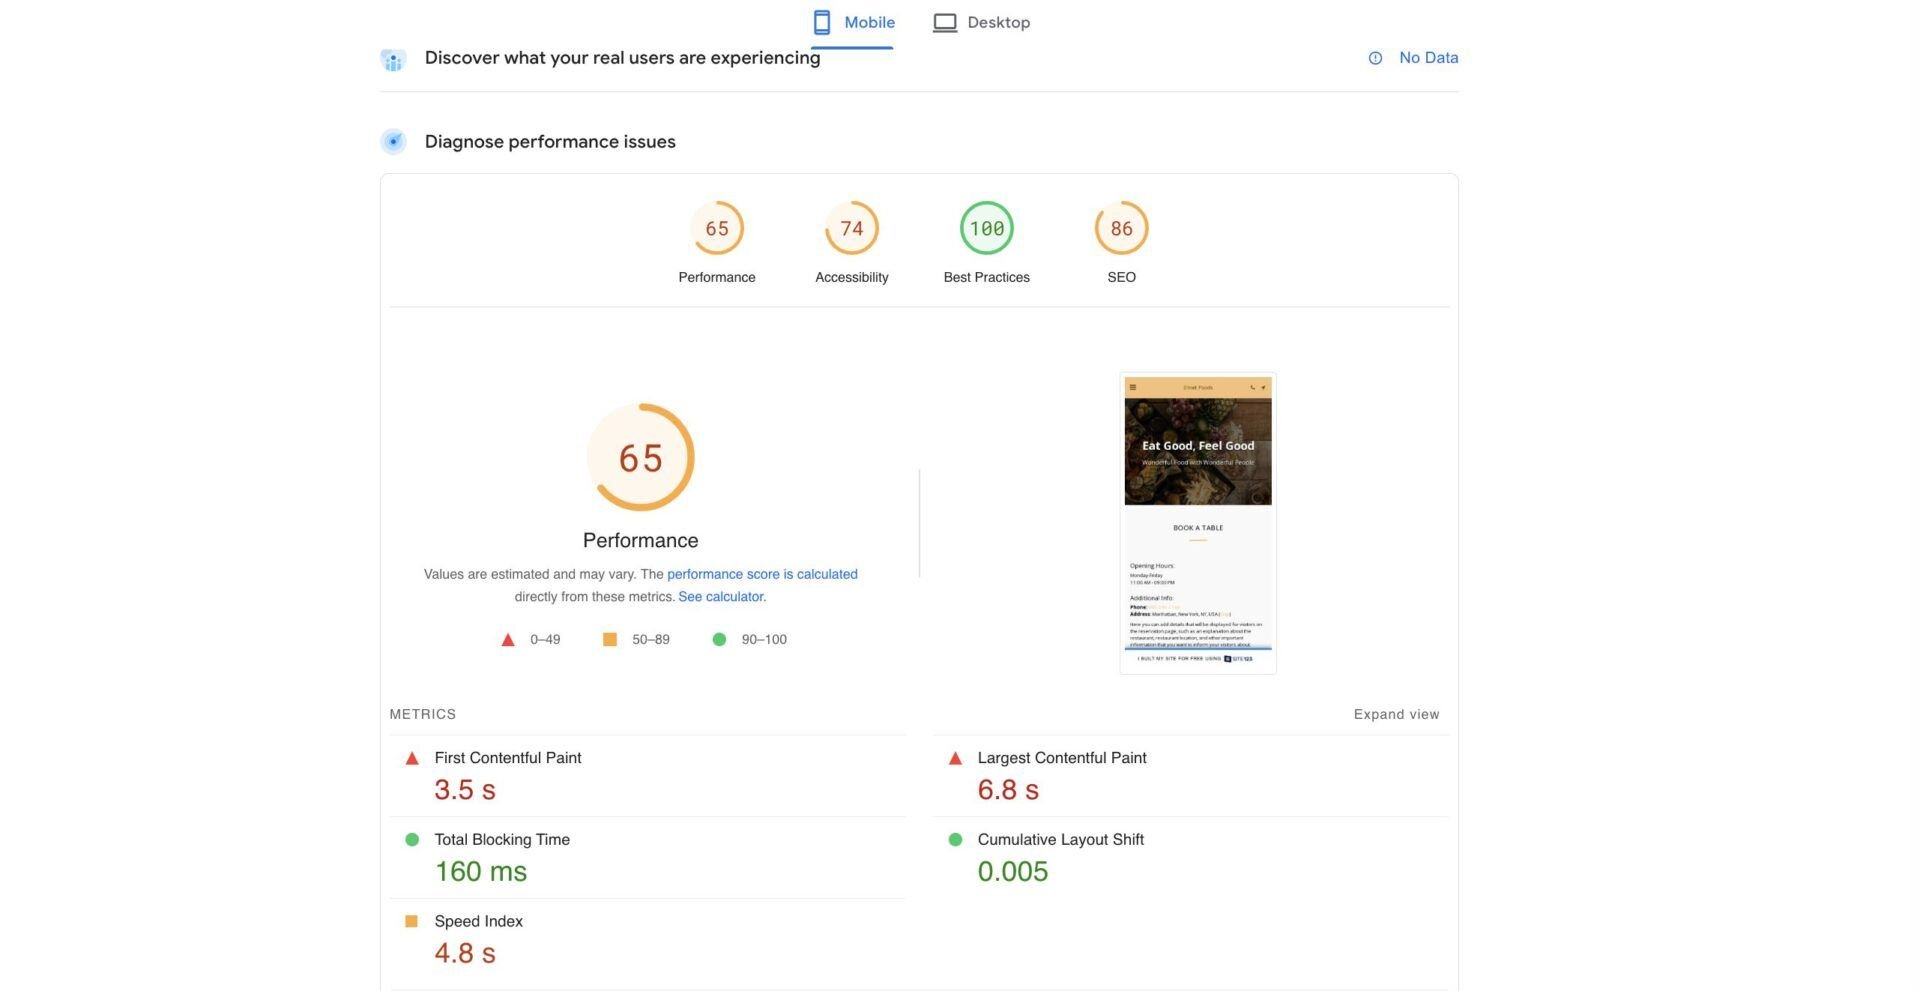Click the red triangle 0–49 legend icon
The height and width of the screenshot is (991, 1920).
508,640
